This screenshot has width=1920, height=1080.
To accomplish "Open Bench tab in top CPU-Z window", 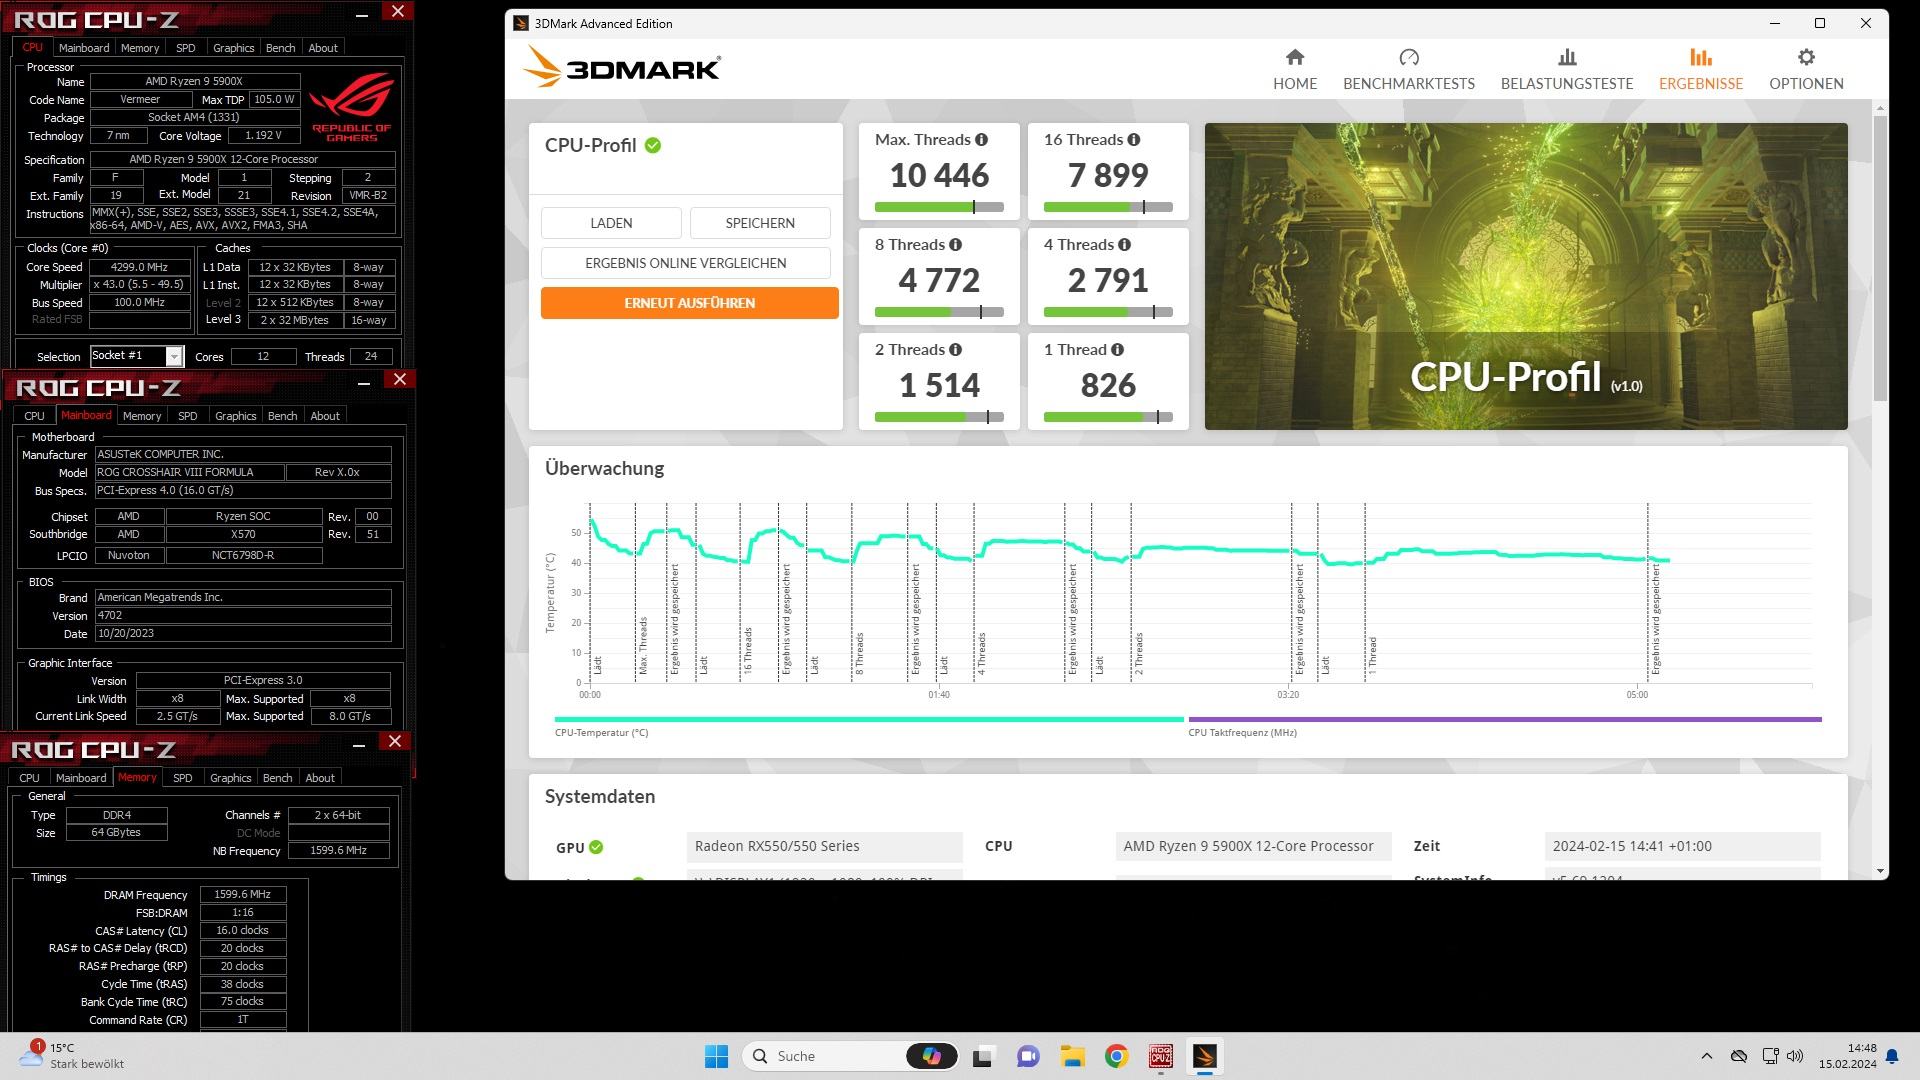I will coord(281,48).
